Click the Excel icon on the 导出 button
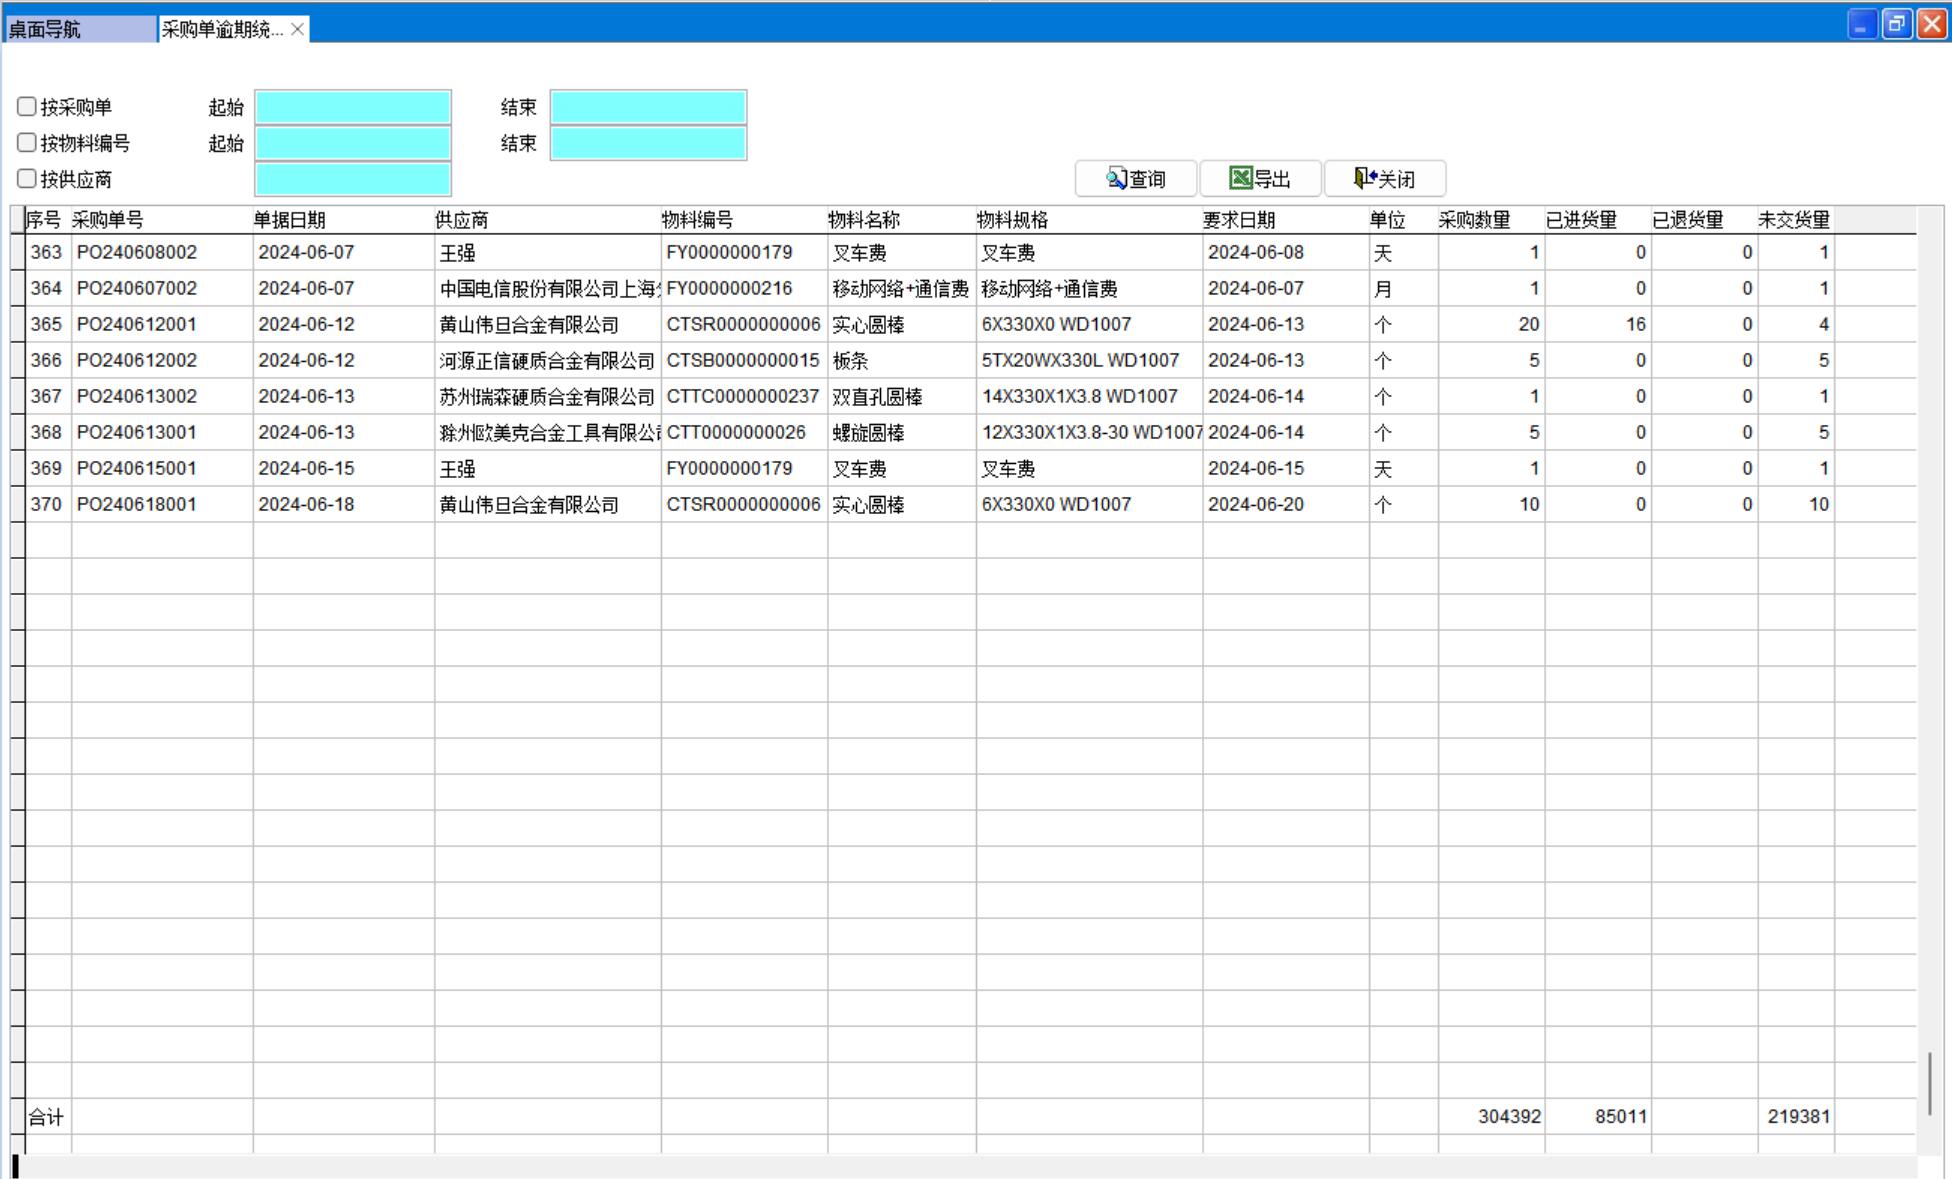This screenshot has height=1179, width=1952. 1241,179
